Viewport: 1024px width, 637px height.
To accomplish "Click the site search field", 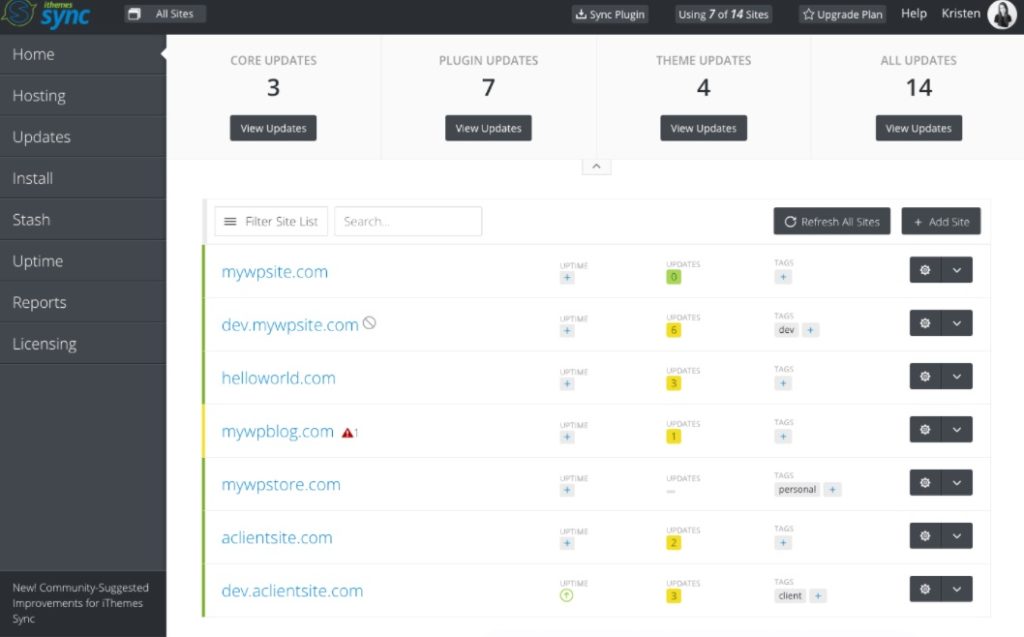I will pyautogui.click(x=408, y=222).
